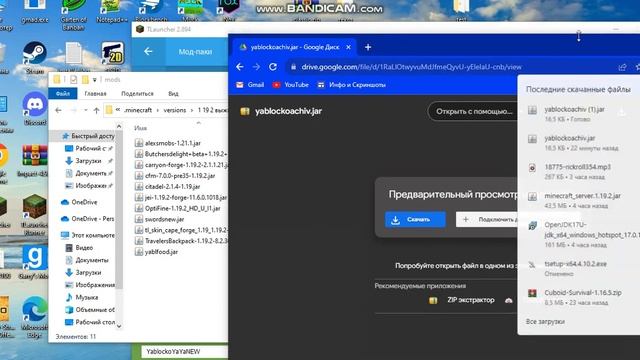Viewport: 640px width, 360px height.
Task: Open the Вид ribbon tab
Action: coord(173,93)
